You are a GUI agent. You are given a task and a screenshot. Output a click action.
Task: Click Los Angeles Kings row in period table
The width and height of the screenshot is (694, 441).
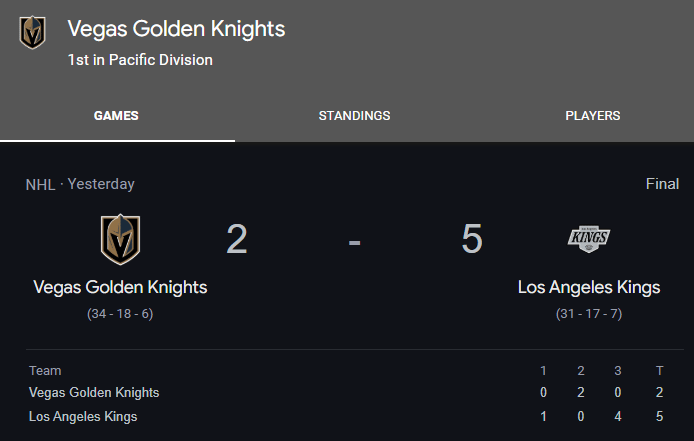point(347,416)
